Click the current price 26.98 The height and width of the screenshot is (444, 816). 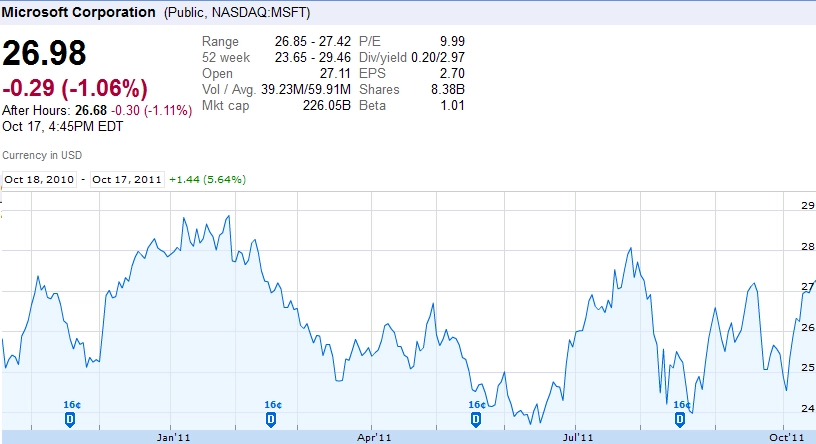point(44,53)
